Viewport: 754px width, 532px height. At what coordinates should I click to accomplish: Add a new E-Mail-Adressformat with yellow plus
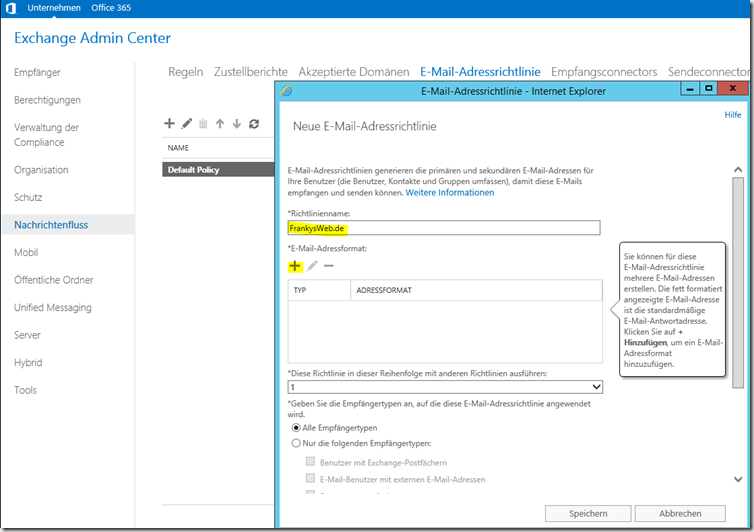(x=295, y=266)
